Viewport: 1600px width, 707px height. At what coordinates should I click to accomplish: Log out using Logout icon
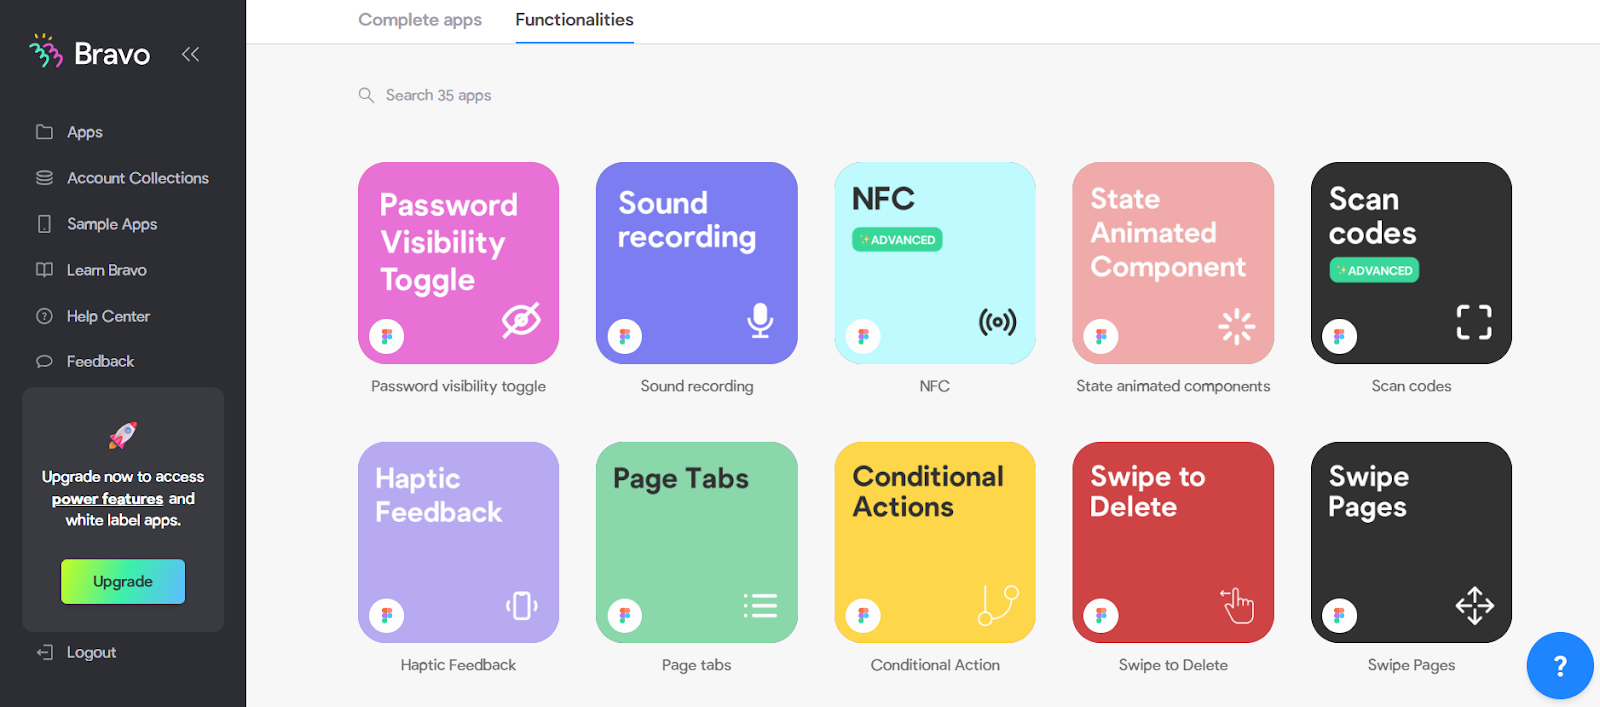pyautogui.click(x=45, y=652)
